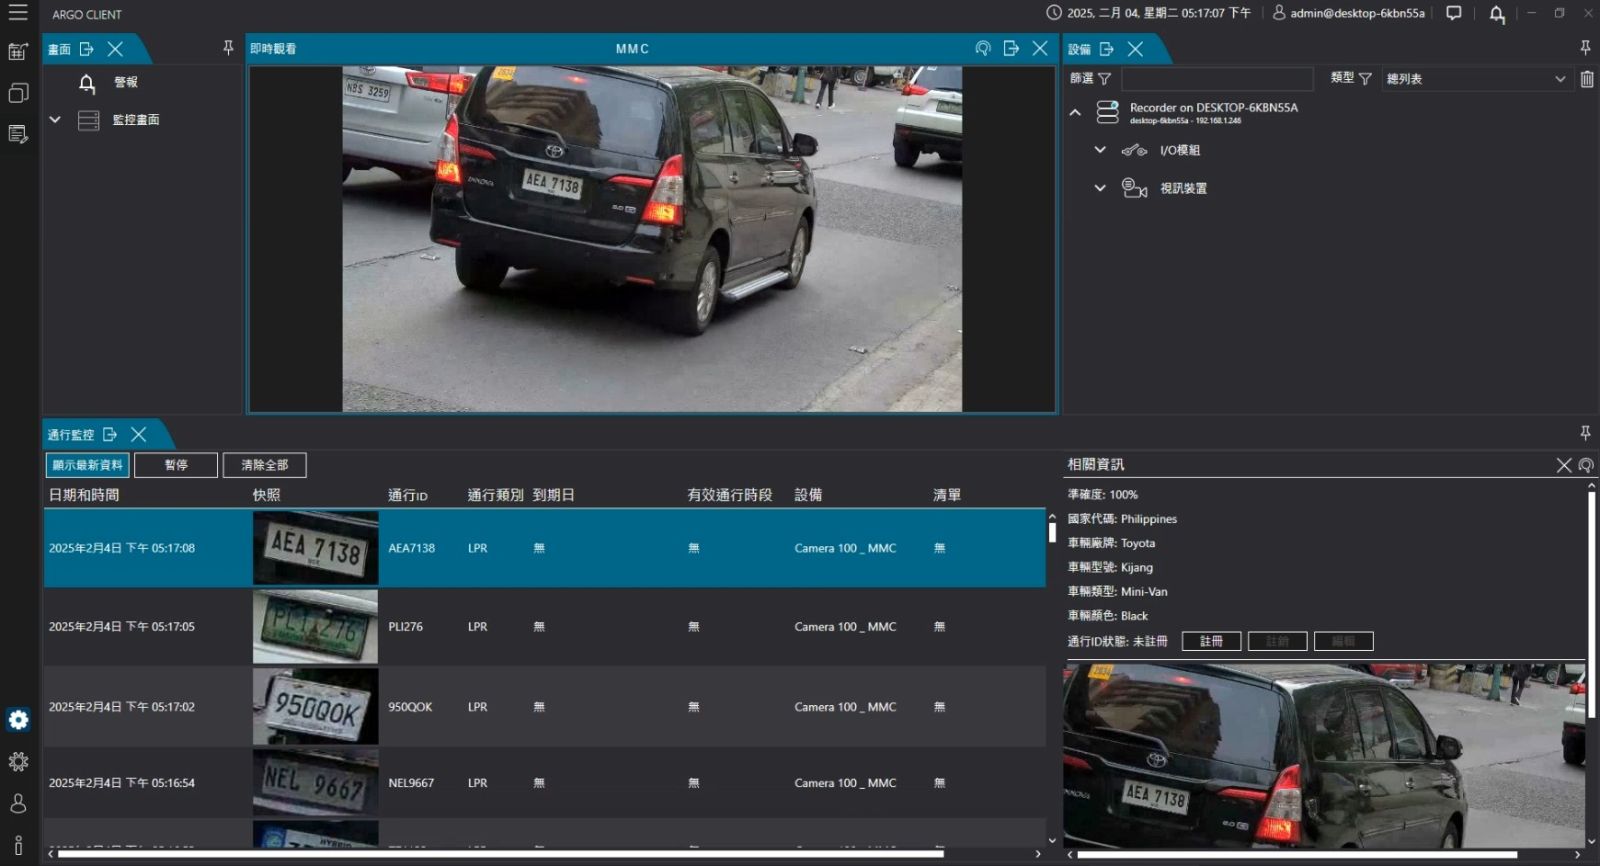This screenshot has width=1600, height=866.
Task: Click the 暫停 pause button
Action: [176, 465]
